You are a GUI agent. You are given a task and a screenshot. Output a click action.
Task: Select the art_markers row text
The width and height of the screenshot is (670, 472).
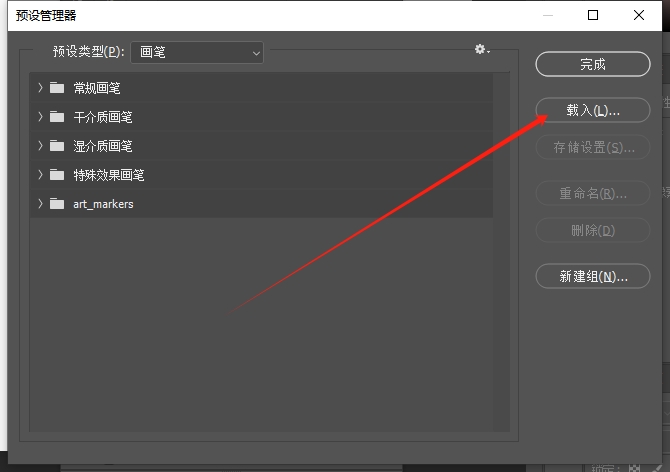tap(103, 204)
